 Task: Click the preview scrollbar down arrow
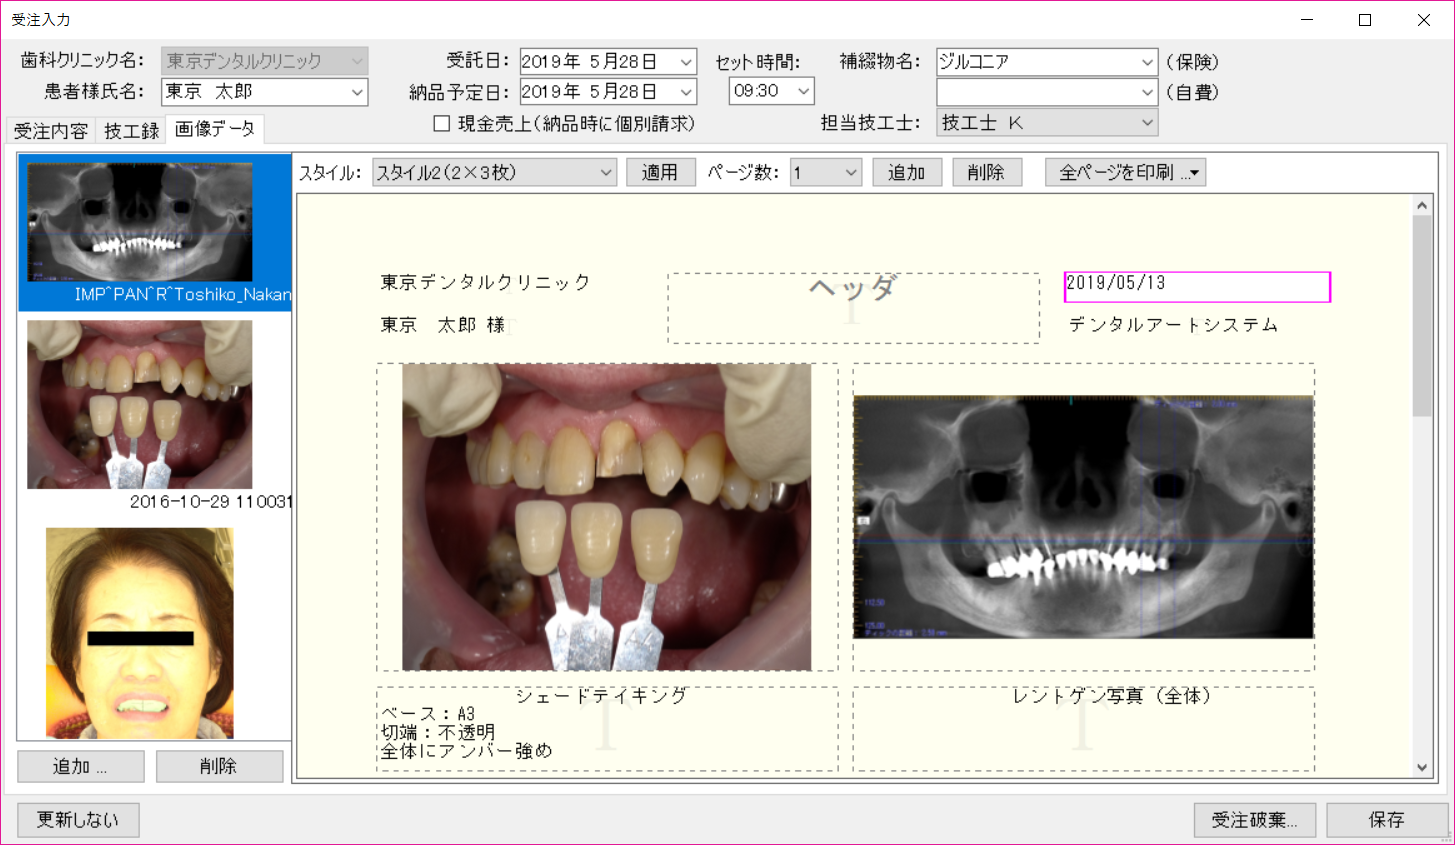pos(1422,767)
